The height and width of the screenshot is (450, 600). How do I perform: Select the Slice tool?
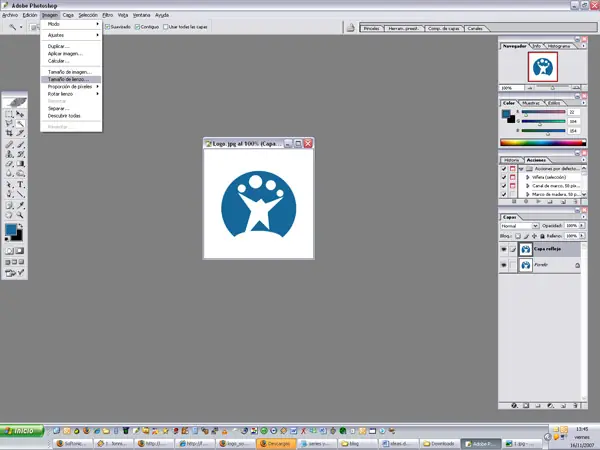[20, 133]
